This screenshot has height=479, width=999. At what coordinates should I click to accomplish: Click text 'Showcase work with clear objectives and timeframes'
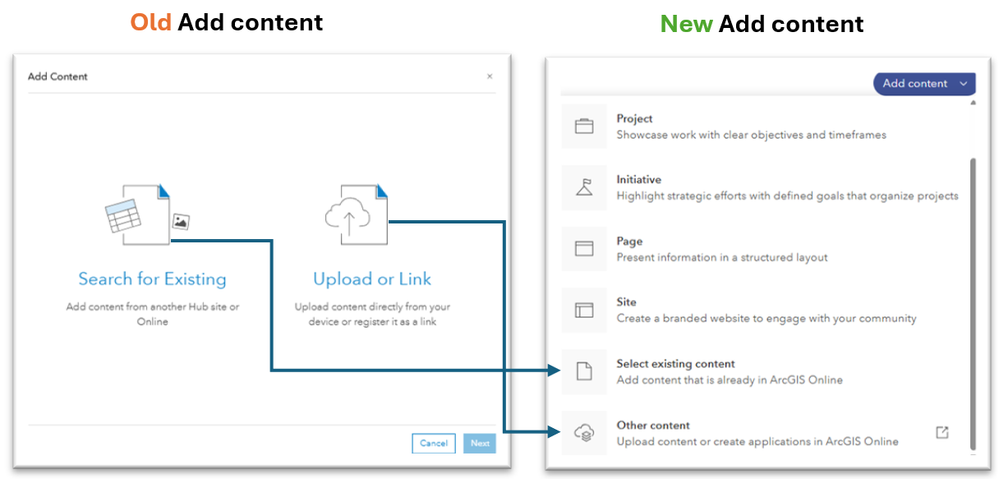click(751, 135)
